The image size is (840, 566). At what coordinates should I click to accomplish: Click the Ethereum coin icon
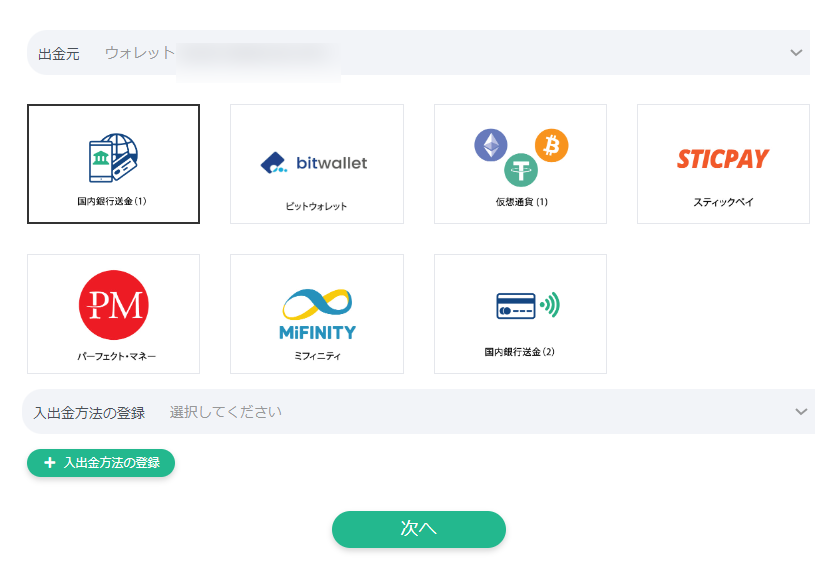tap(490, 146)
